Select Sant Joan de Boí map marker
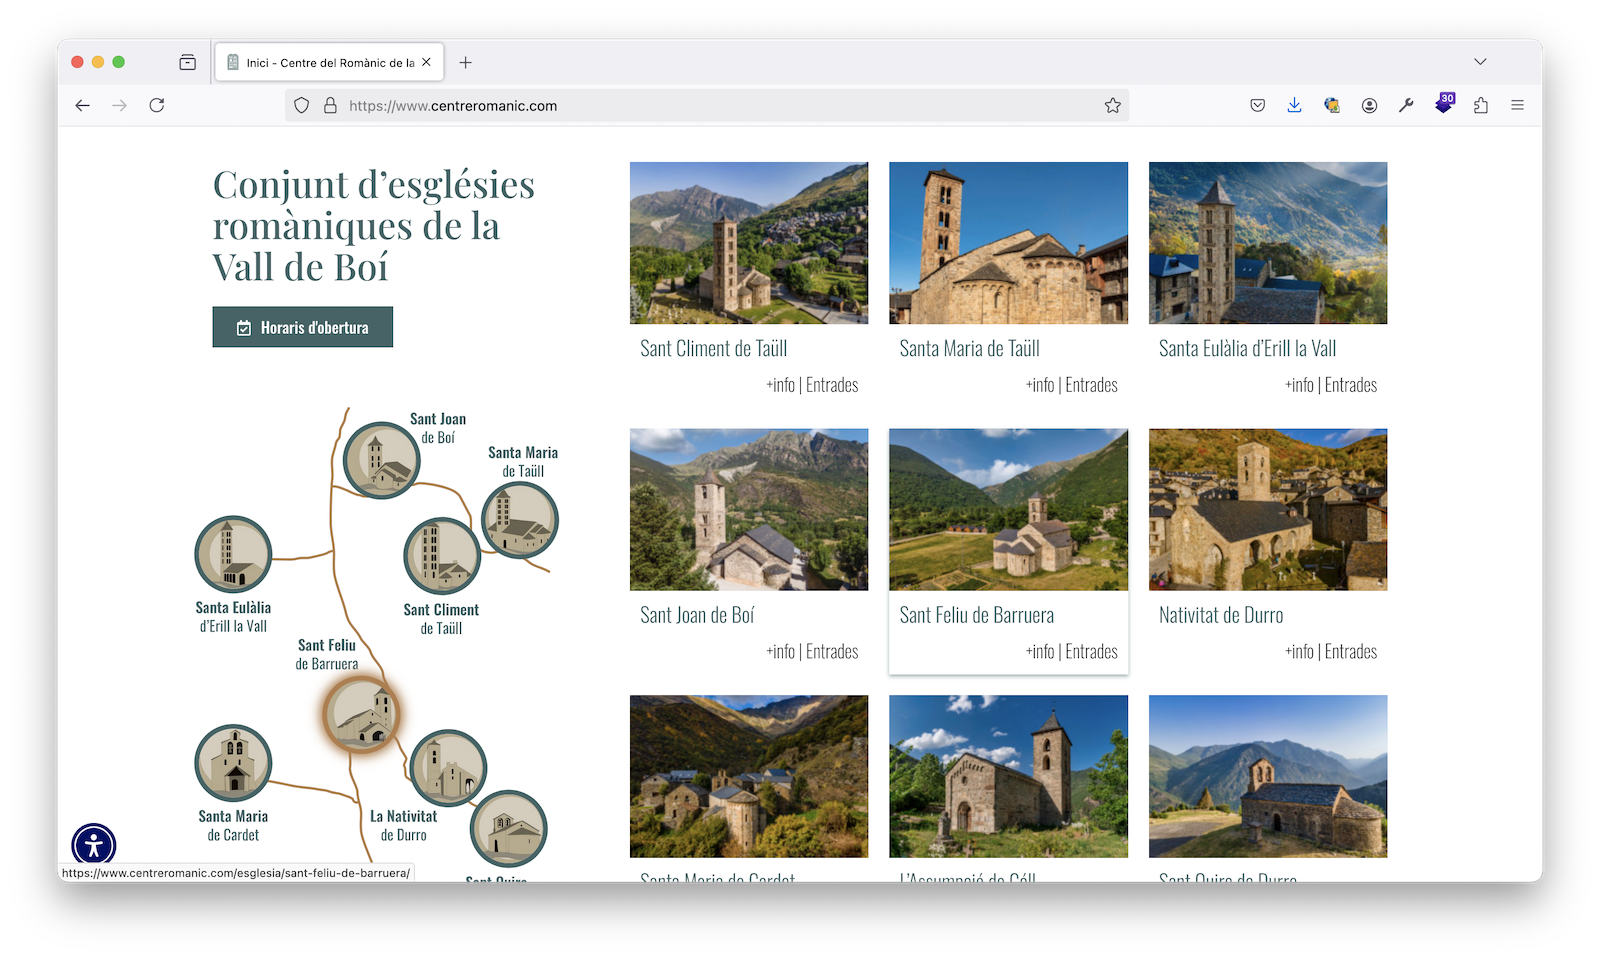 [380, 461]
